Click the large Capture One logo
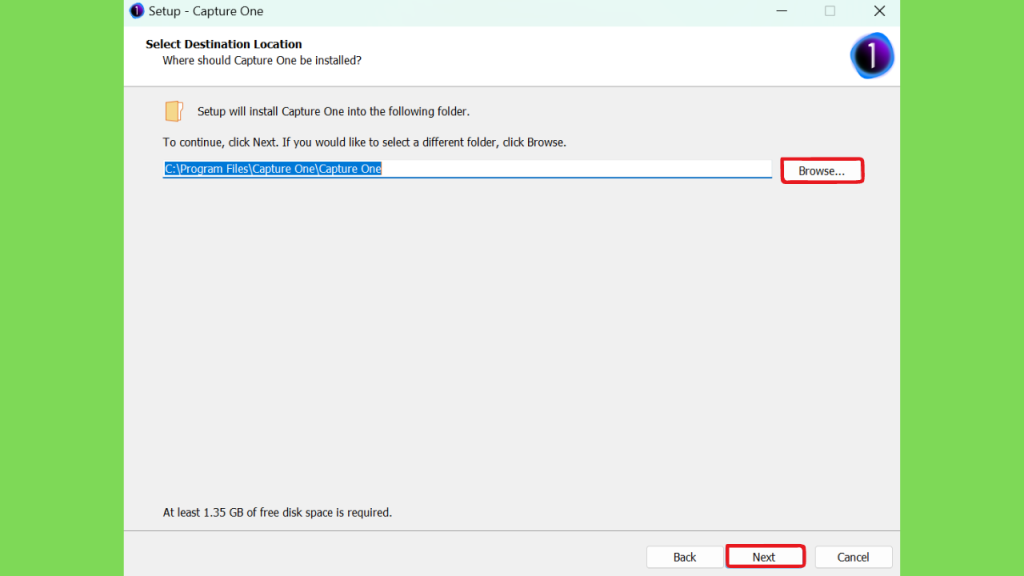Screen dimensions: 1024x576 (x=872, y=56)
